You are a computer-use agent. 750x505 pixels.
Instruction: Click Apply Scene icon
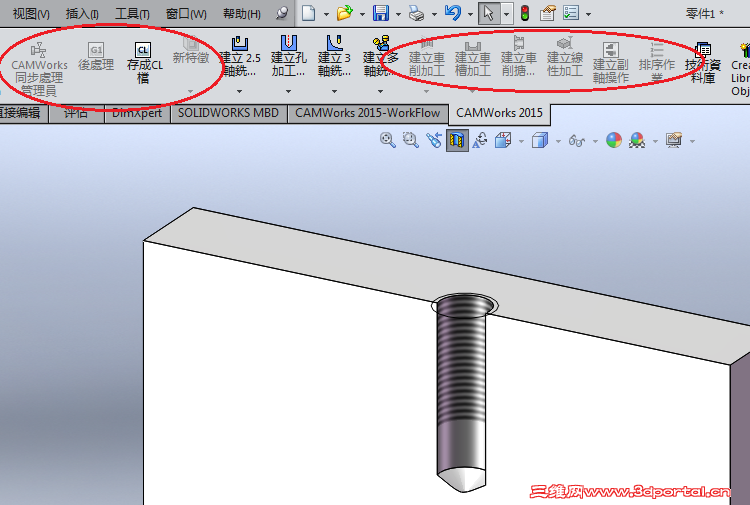click(x=637, y=140)
